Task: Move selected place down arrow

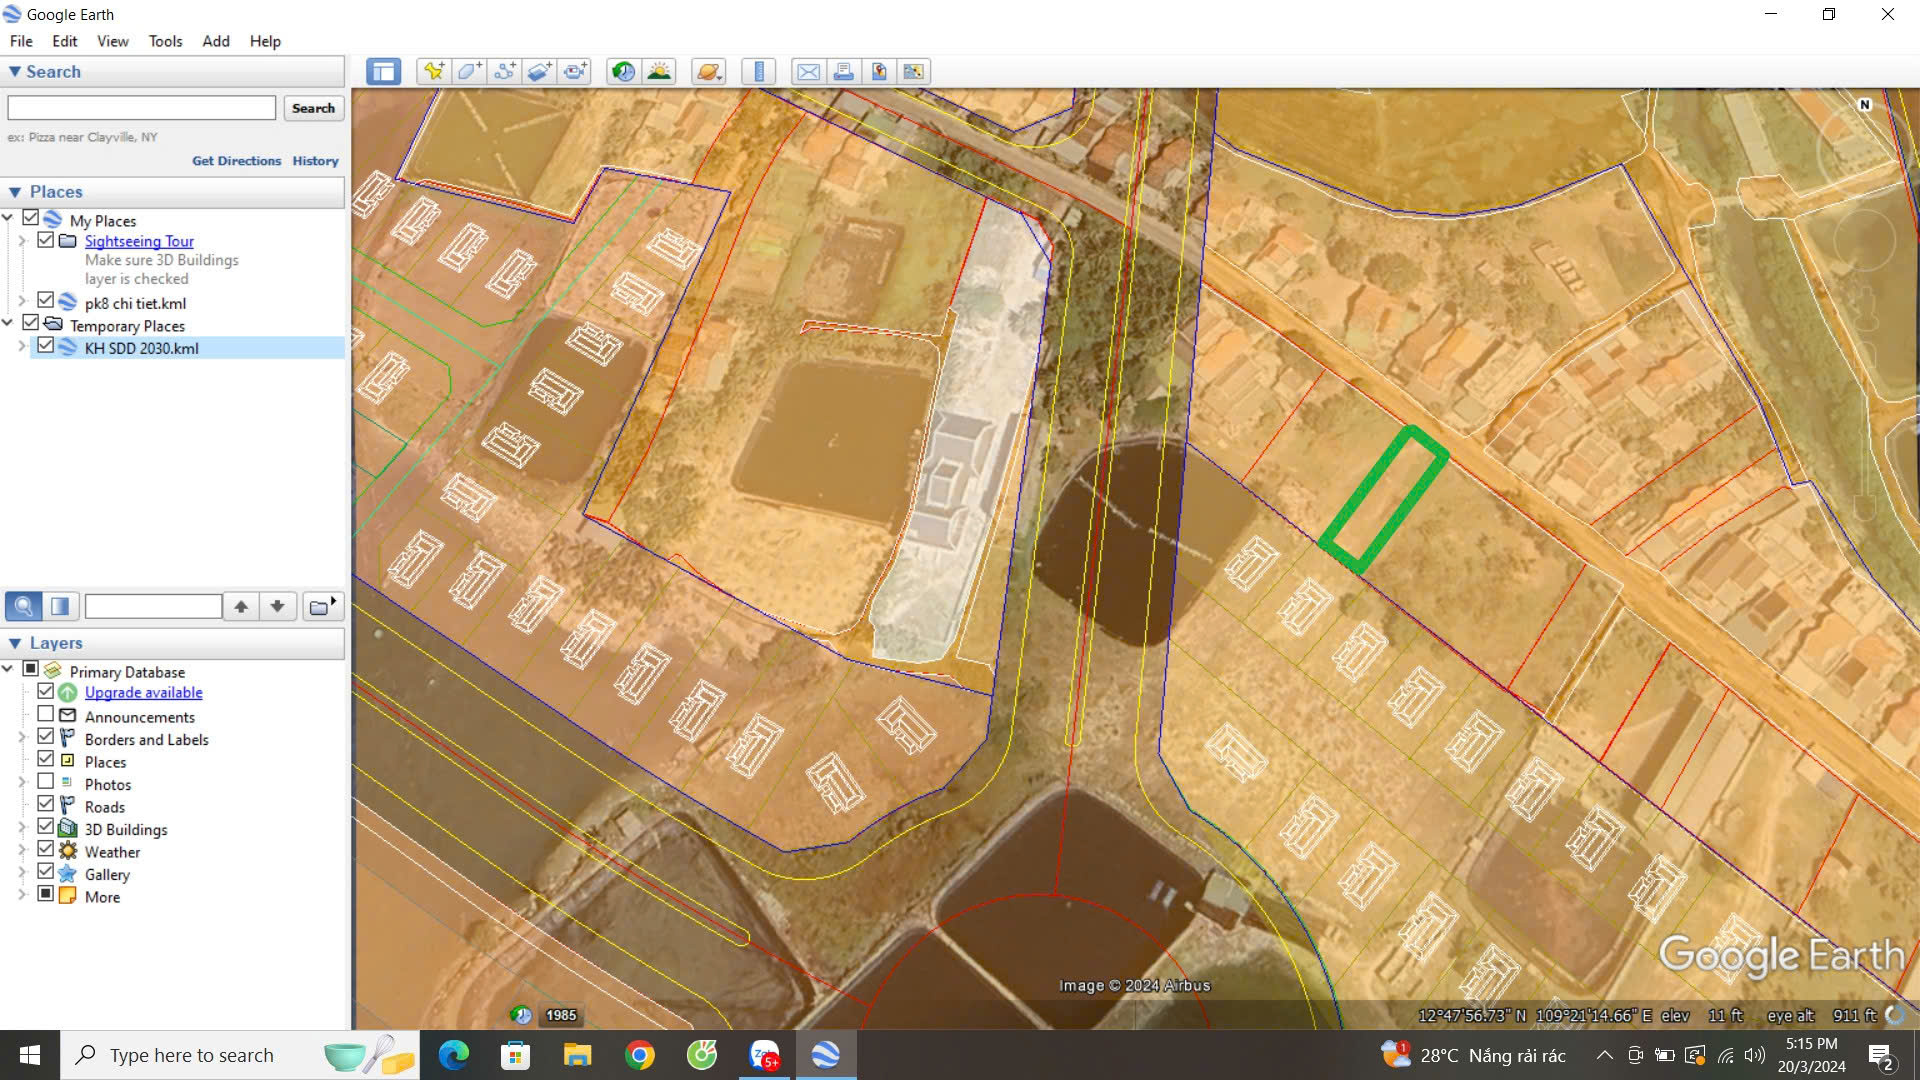Action: click(277, 606)
